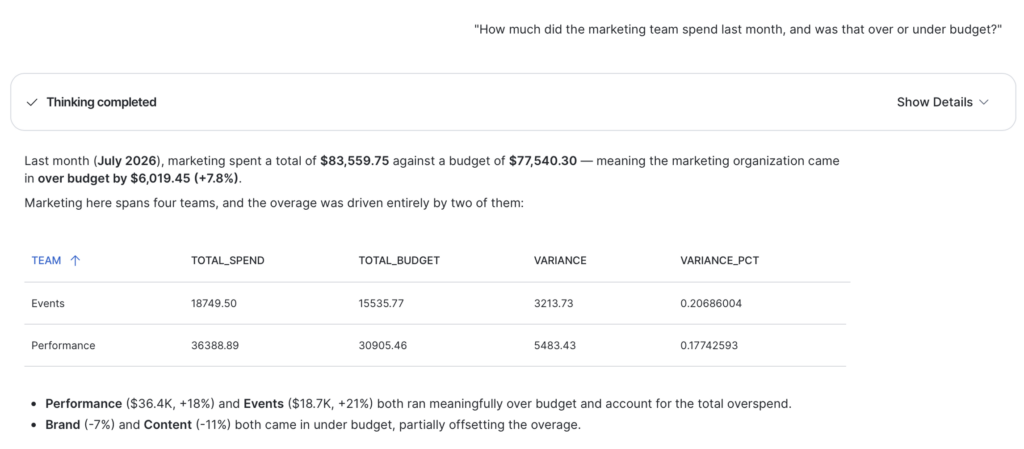Image resolution: width=1024 pixels, height=449 pixels.
Task: Click the VARIANCE column header
Action: point(560,260)
